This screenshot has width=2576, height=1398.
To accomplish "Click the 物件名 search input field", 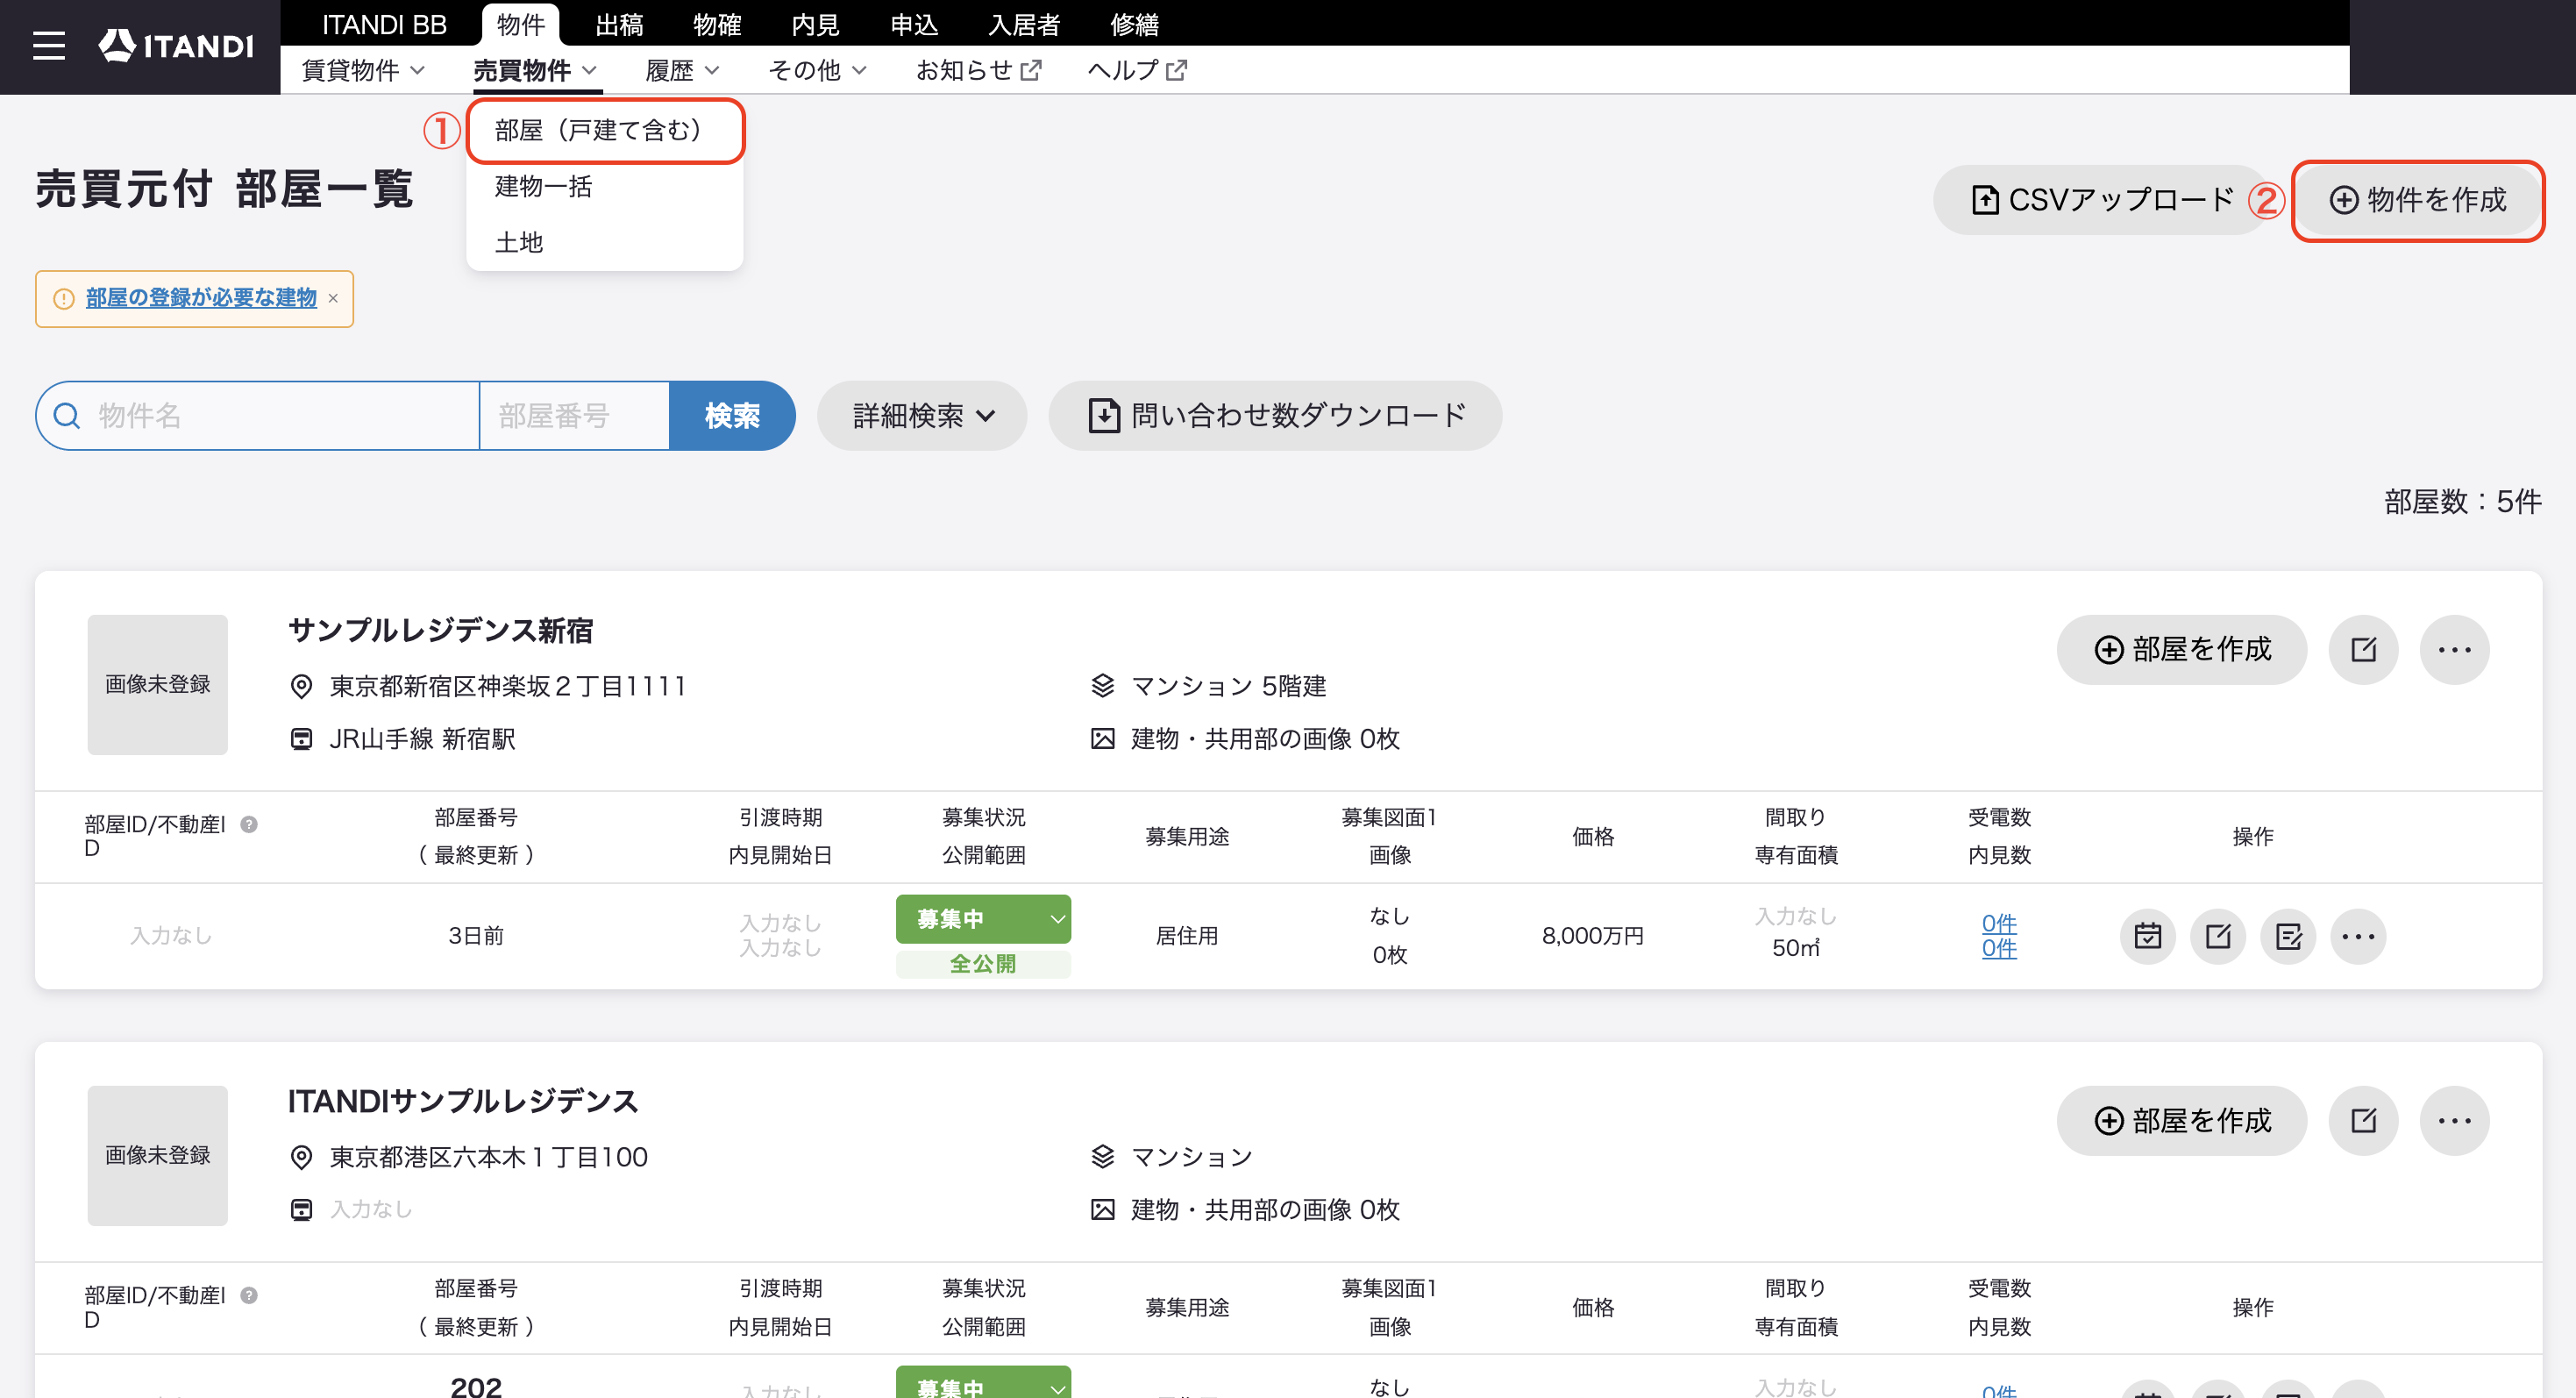I will [260, 416].
